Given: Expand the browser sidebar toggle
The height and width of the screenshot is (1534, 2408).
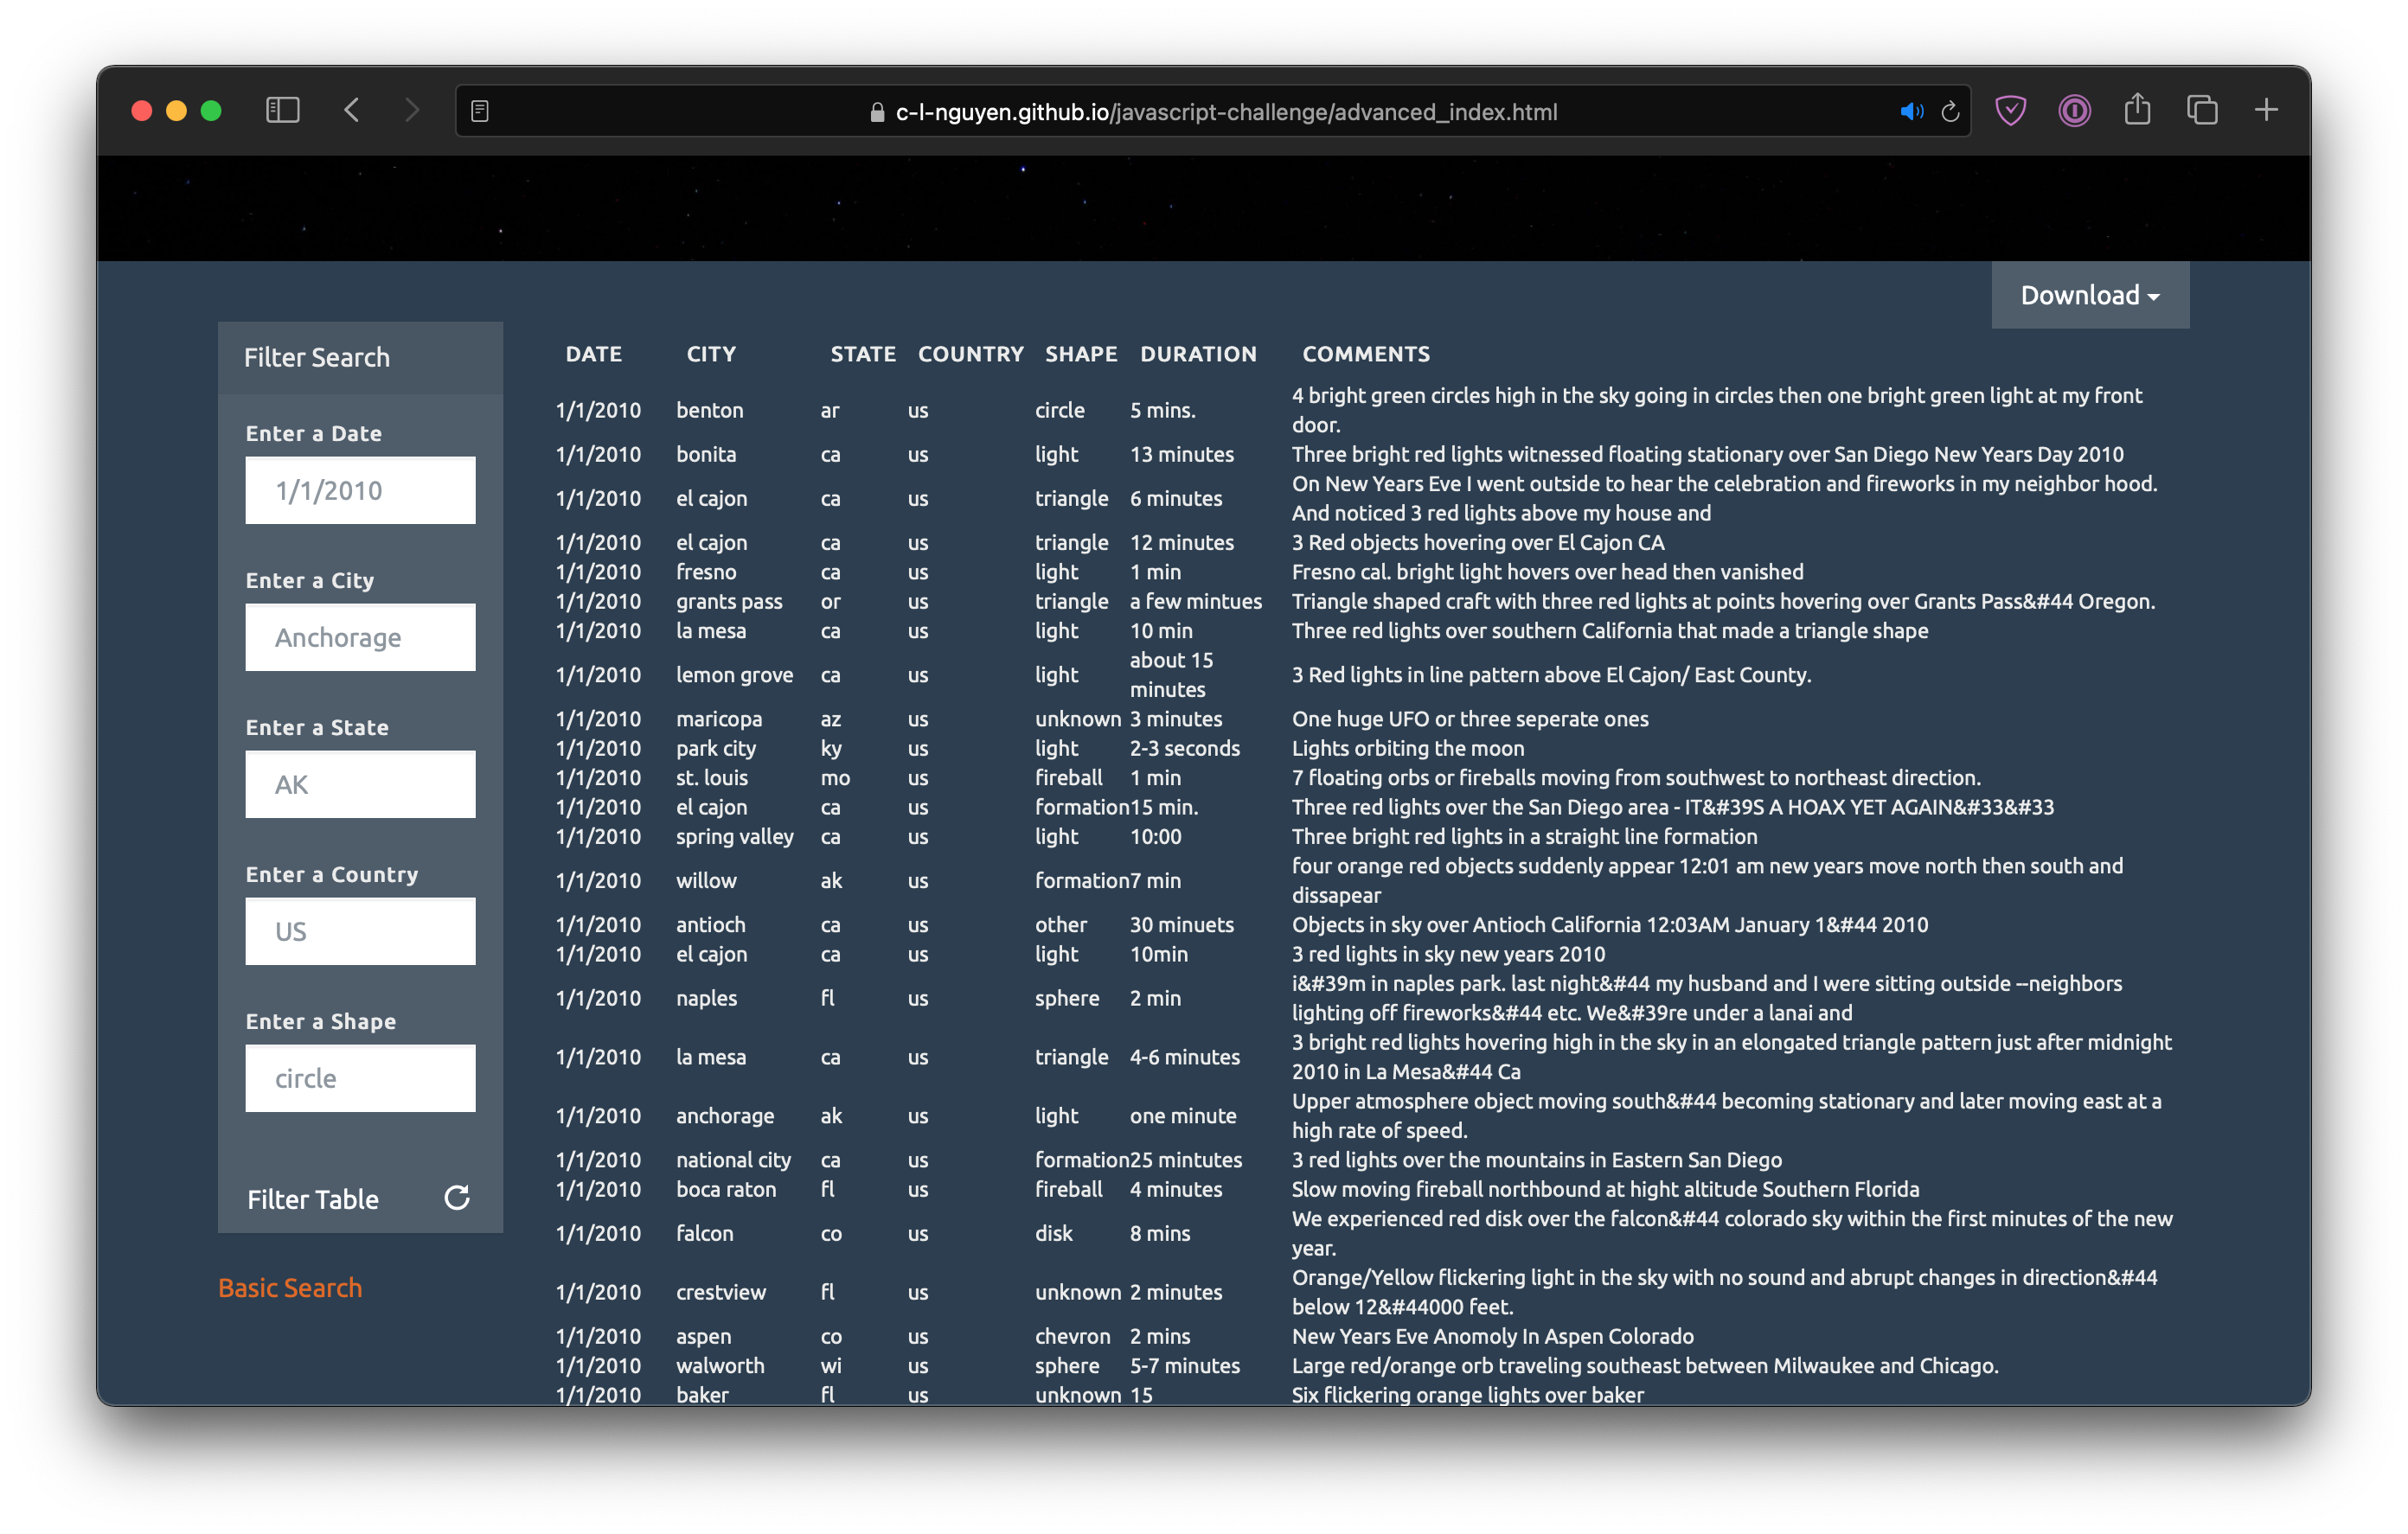Looking at the screenshot, I should [x=279, y=111].
